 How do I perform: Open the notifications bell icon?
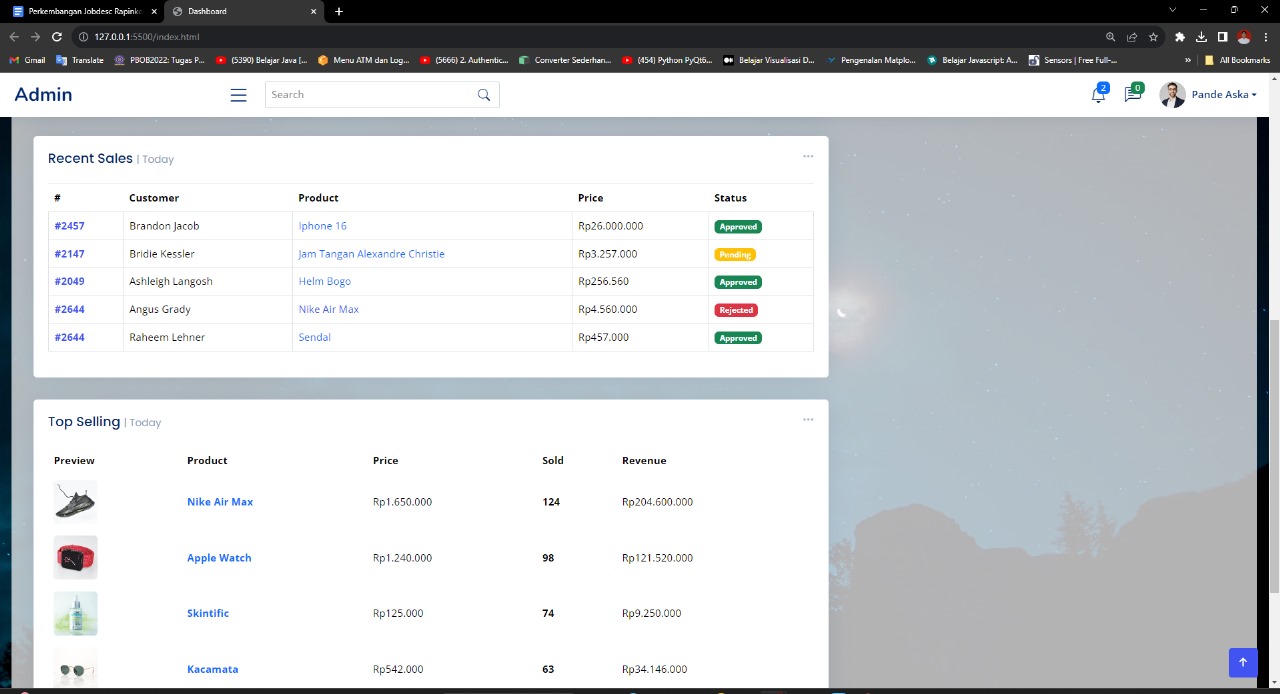1097,94
